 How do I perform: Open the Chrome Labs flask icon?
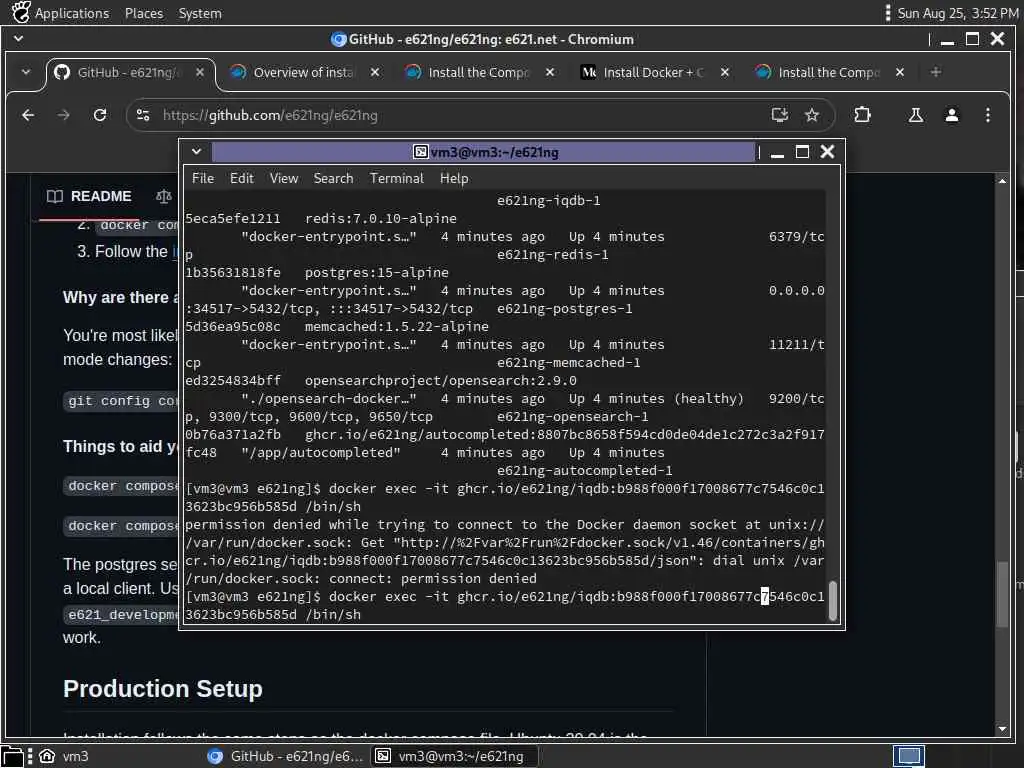pos(916,116)
